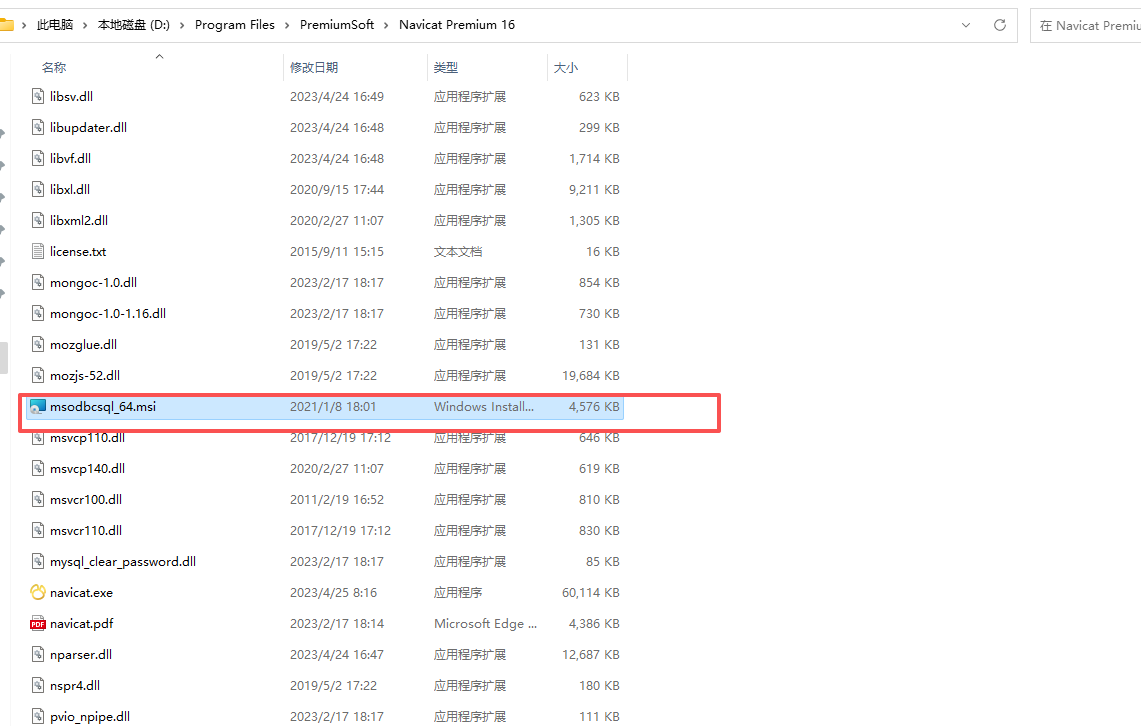
Task: Click the nspr4.dll file icon
Action: click(x=38, y=685)
